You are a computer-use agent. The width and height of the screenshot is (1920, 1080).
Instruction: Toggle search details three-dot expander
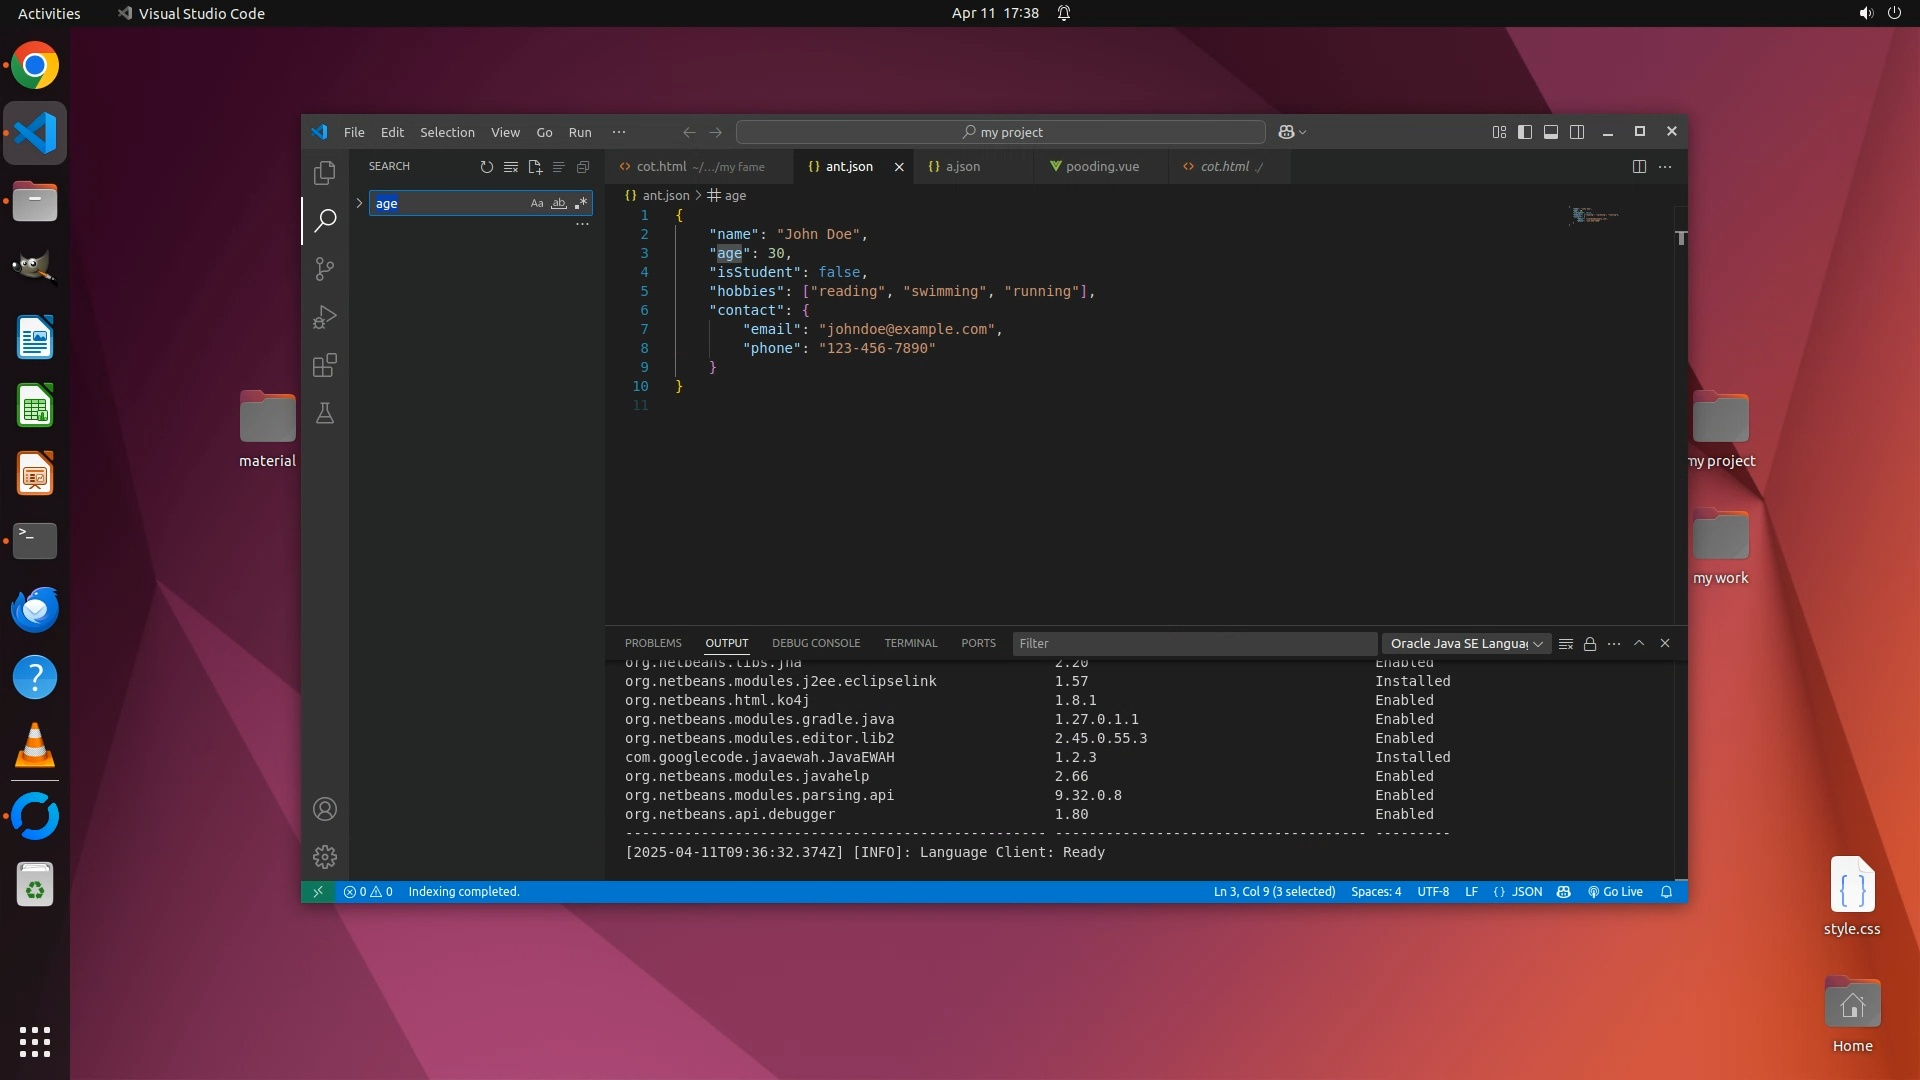click(582, 225)
